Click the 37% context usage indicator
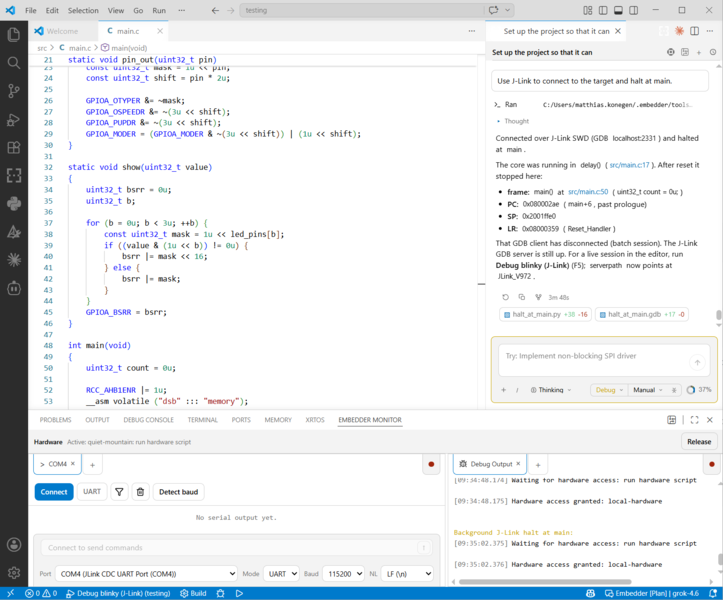This screenshot has width=723, height=600. [x=699, y=390]
